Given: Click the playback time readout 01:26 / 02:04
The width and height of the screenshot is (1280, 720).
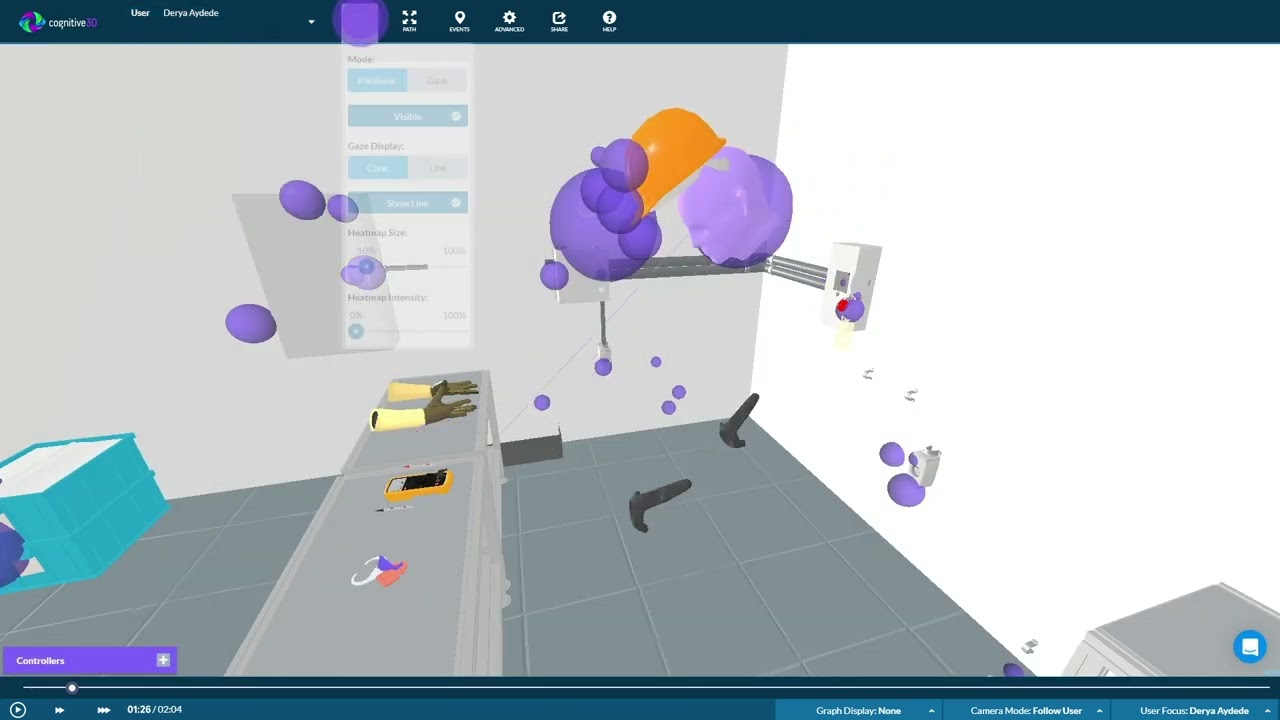Looking at the screenshot, I should click(x=154, y=710).
